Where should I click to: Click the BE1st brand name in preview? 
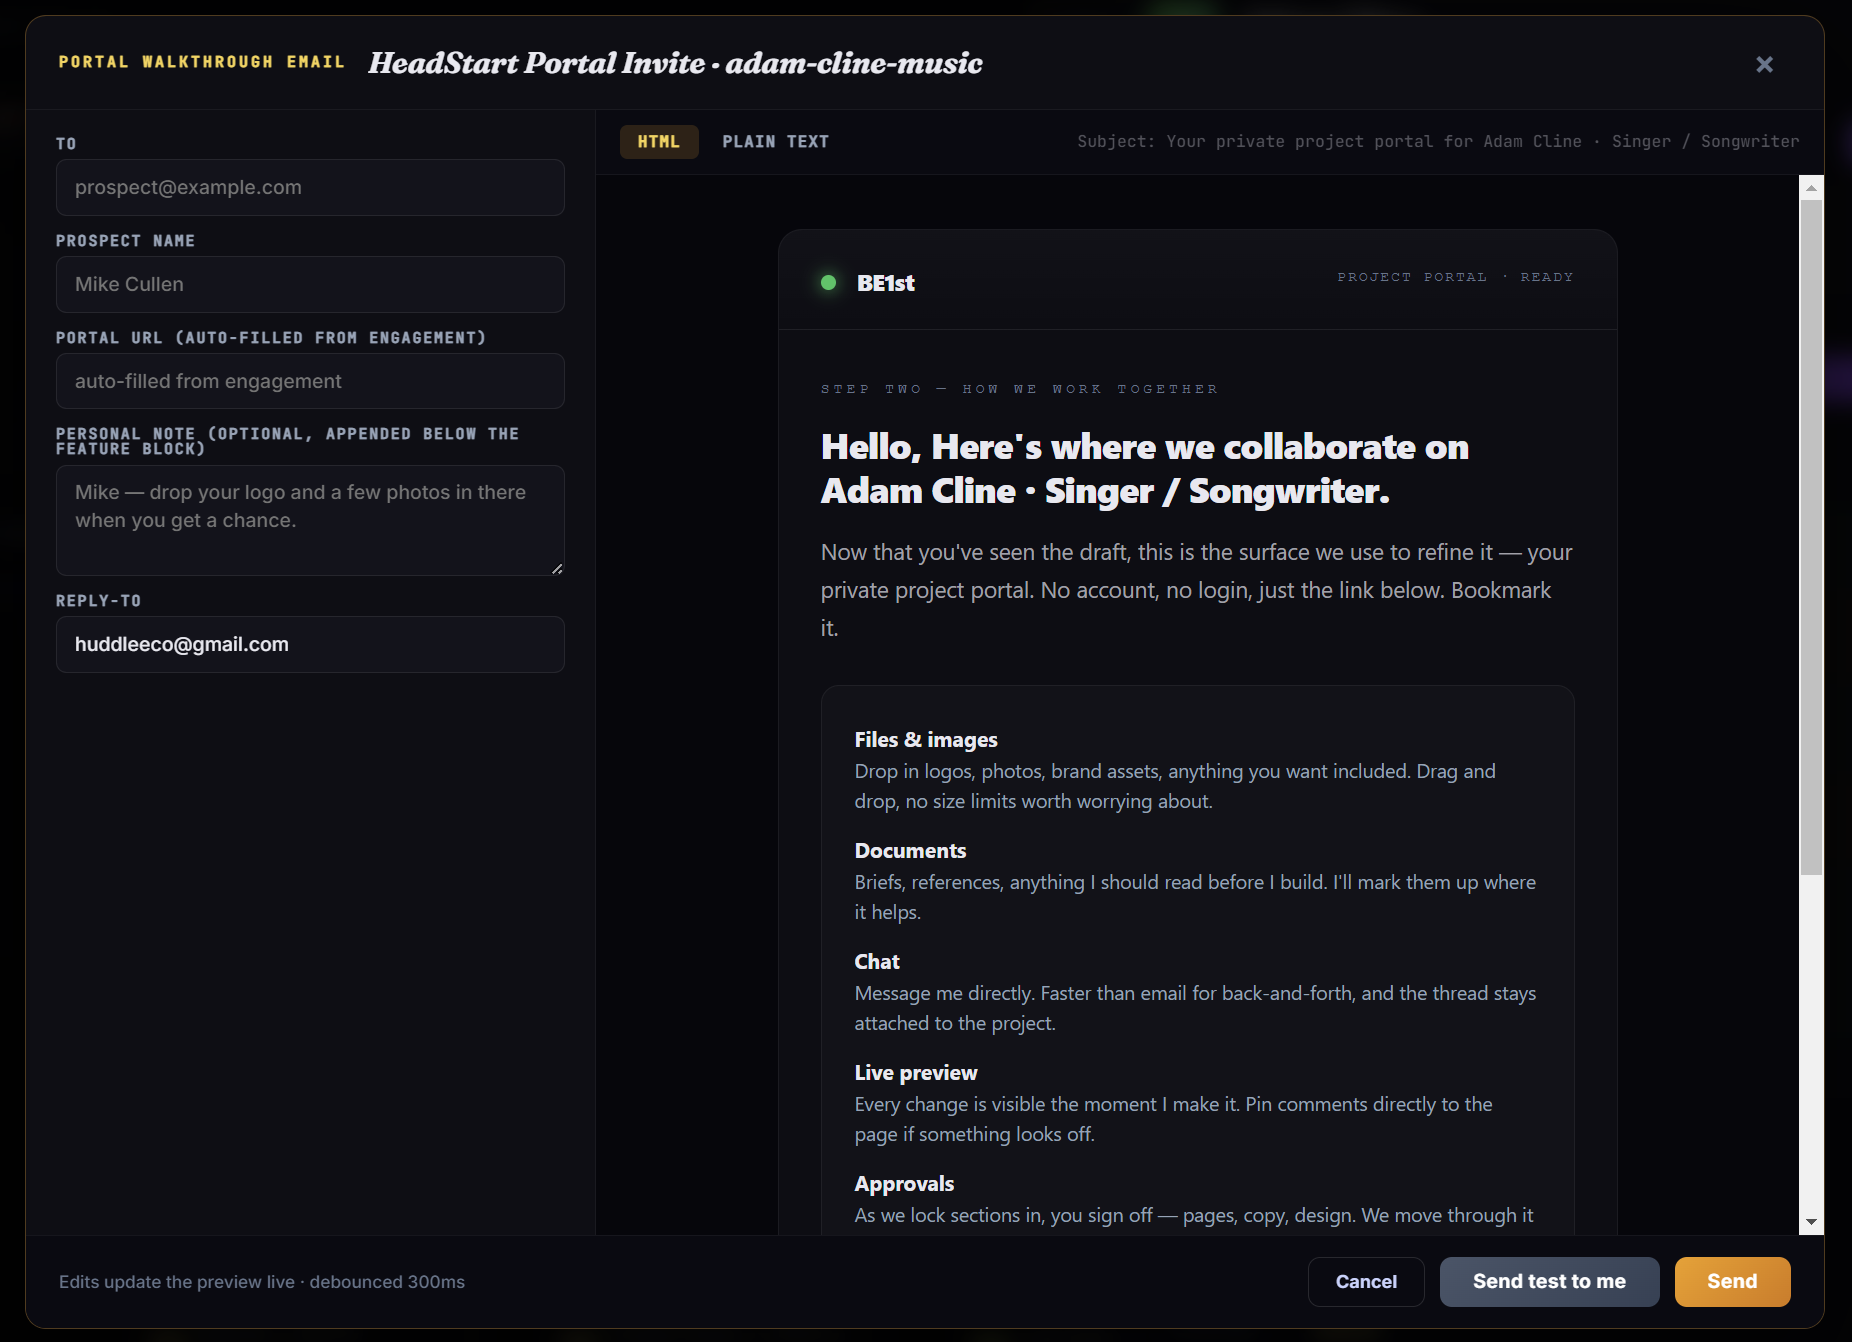(x=886, y=283)
